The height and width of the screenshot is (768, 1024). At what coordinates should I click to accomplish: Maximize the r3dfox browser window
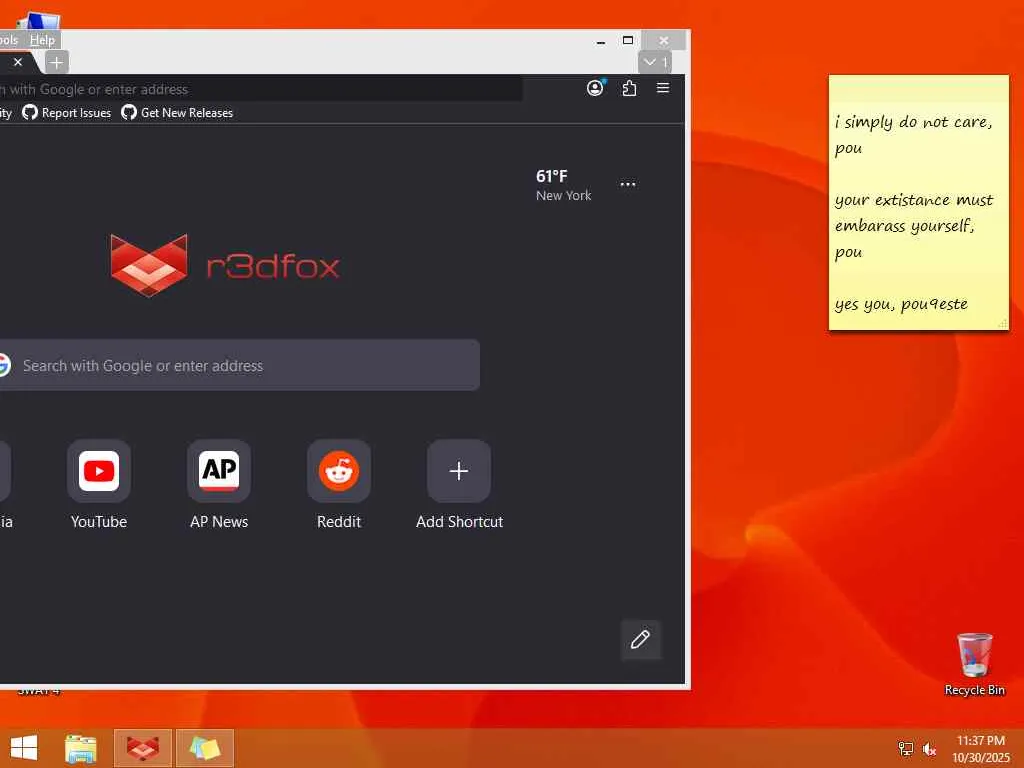(x=628, y=40)
